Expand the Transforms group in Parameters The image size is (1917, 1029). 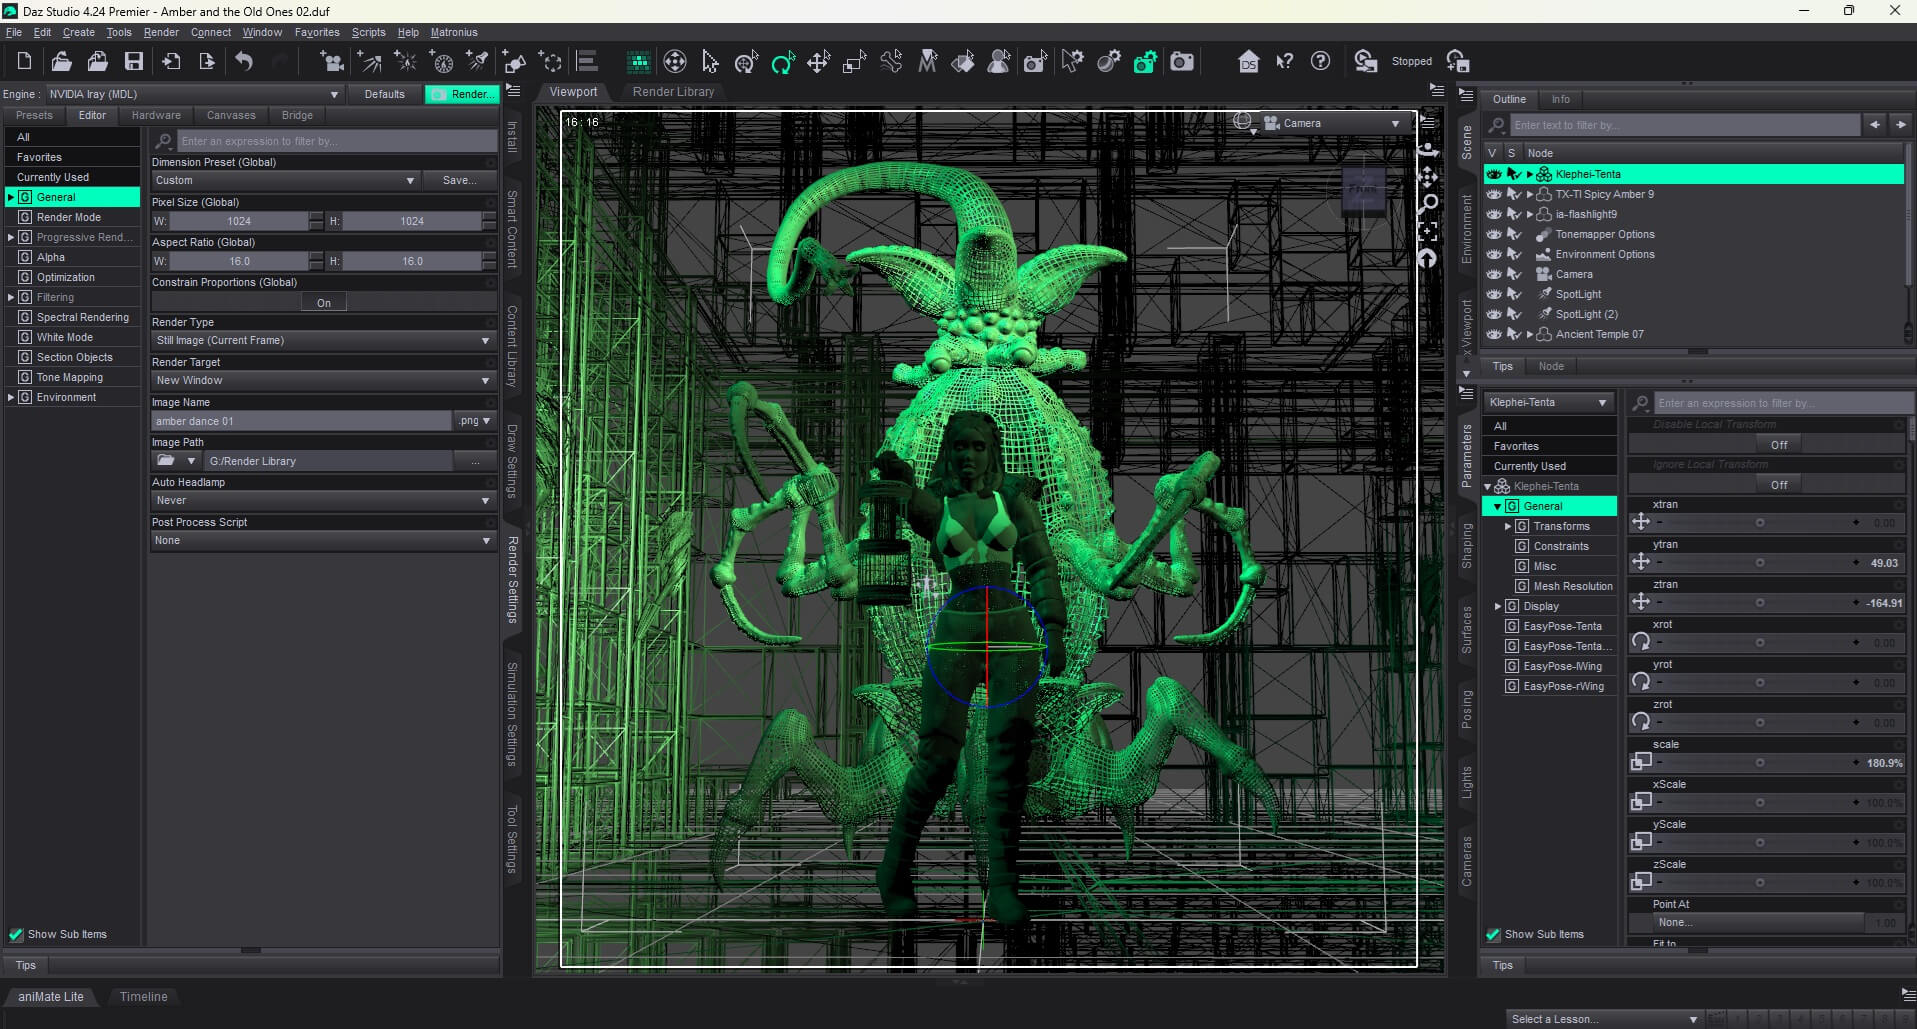[1508, 526]
